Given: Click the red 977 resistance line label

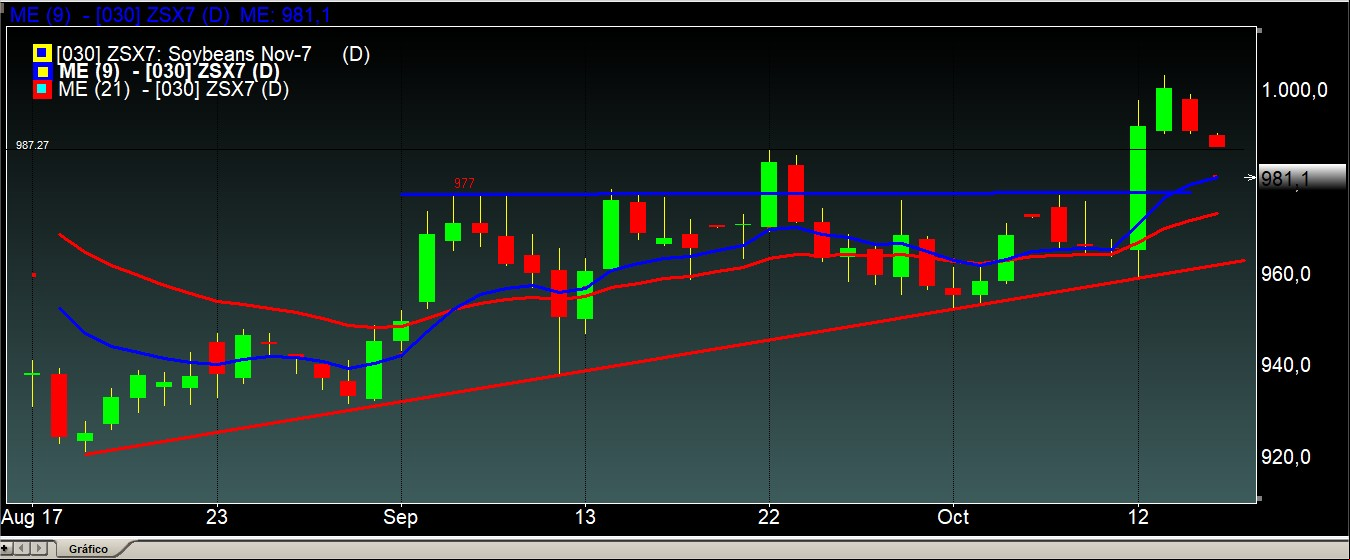Looking at the screenshot, I should (x=464, y=184).
